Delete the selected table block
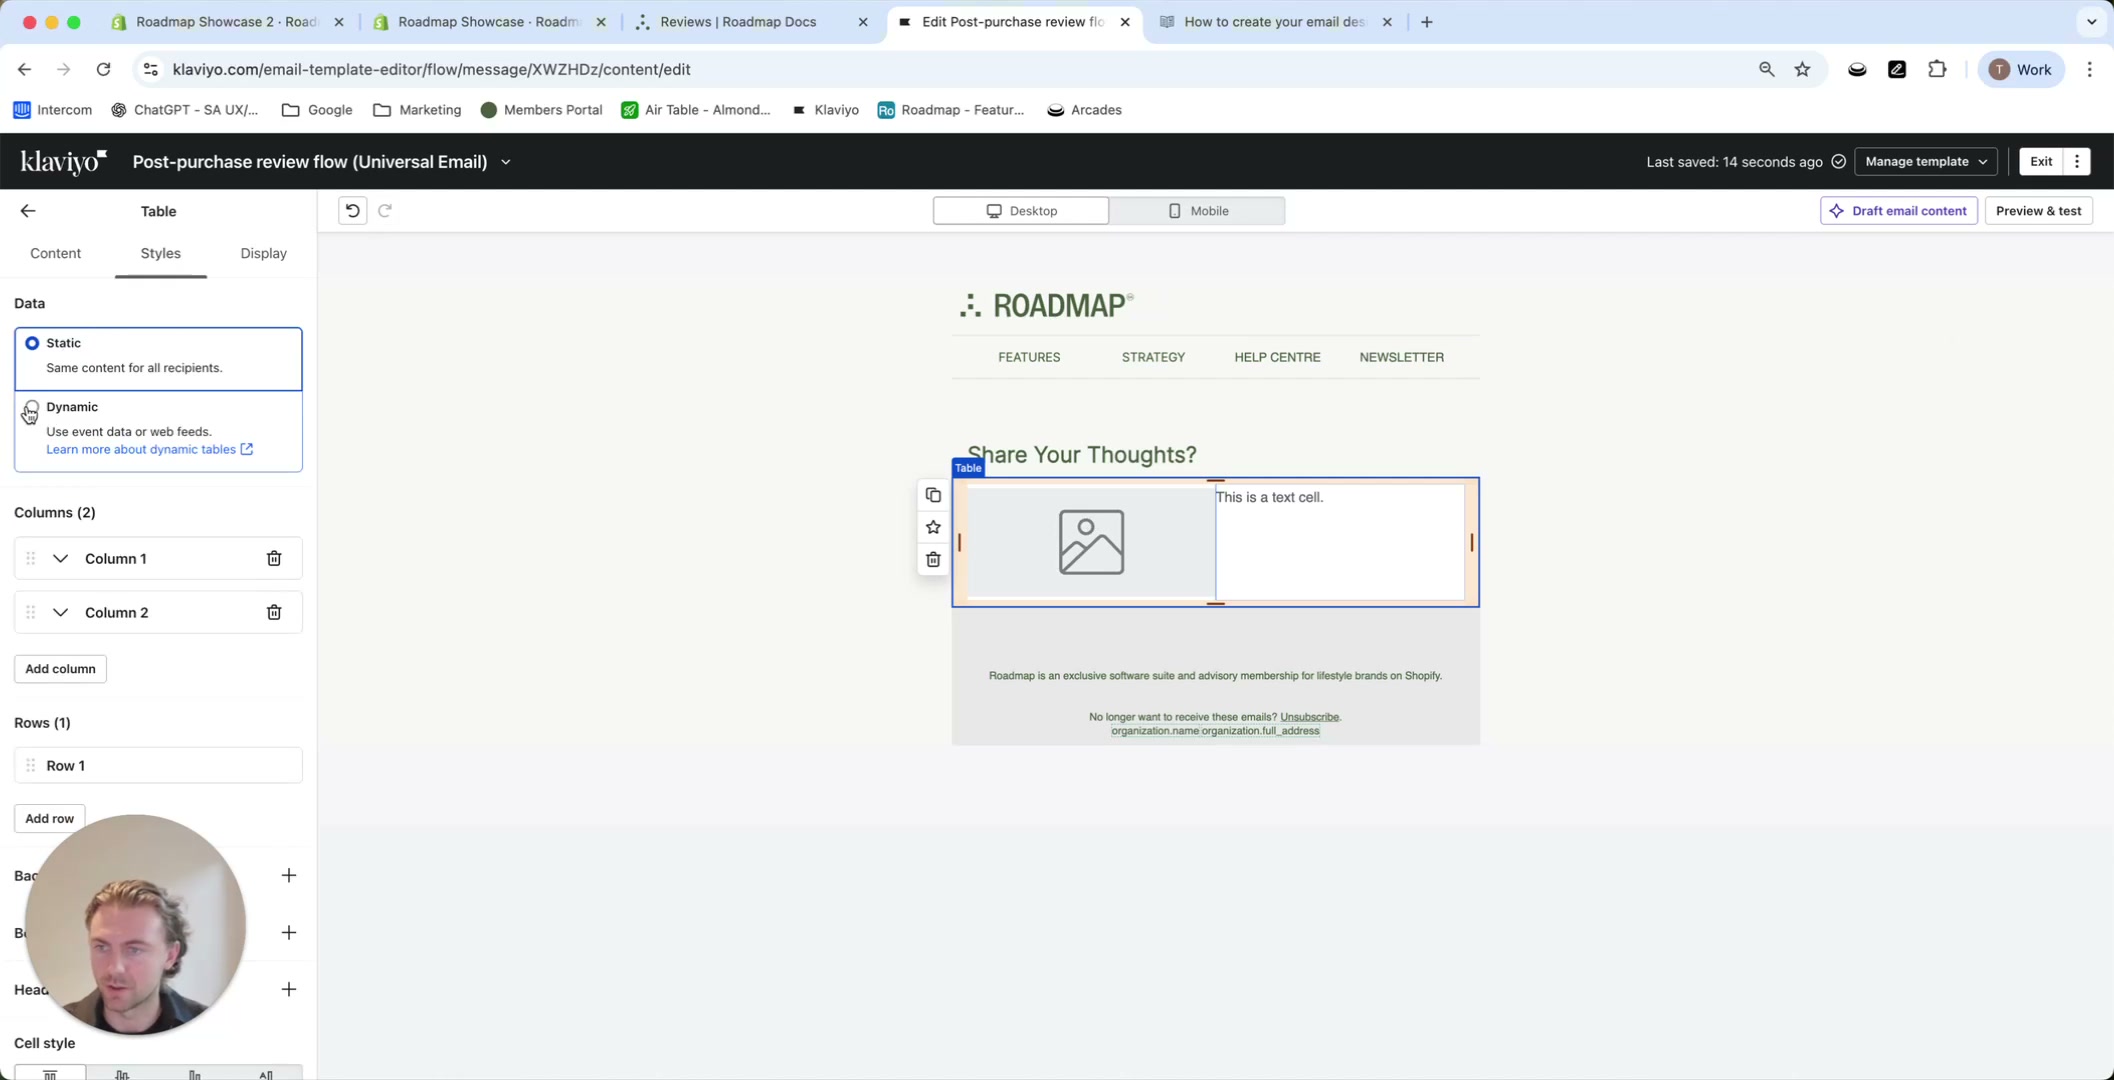The width and height of the screenshot is (2114, 1080). click(x=933, y=559)
